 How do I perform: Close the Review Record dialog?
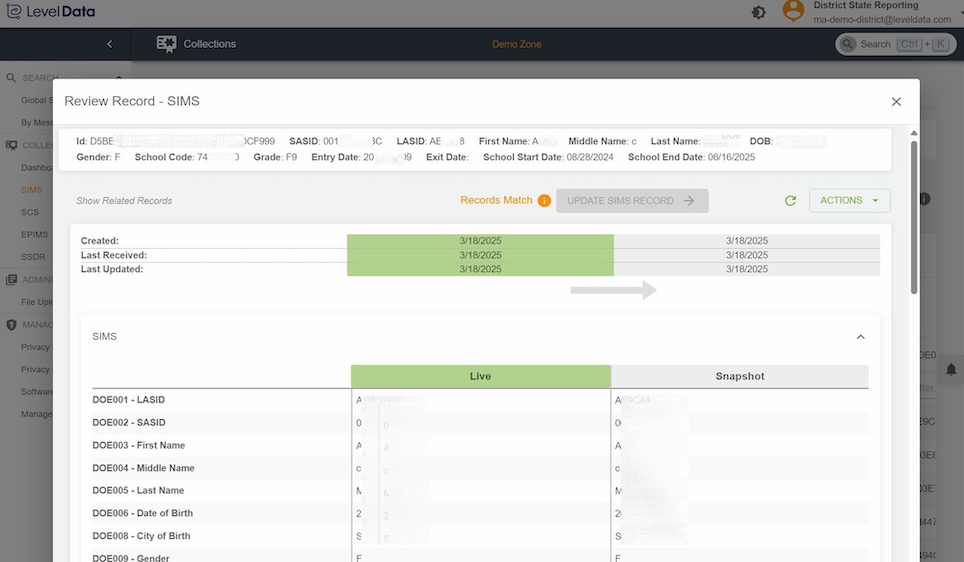896,102
